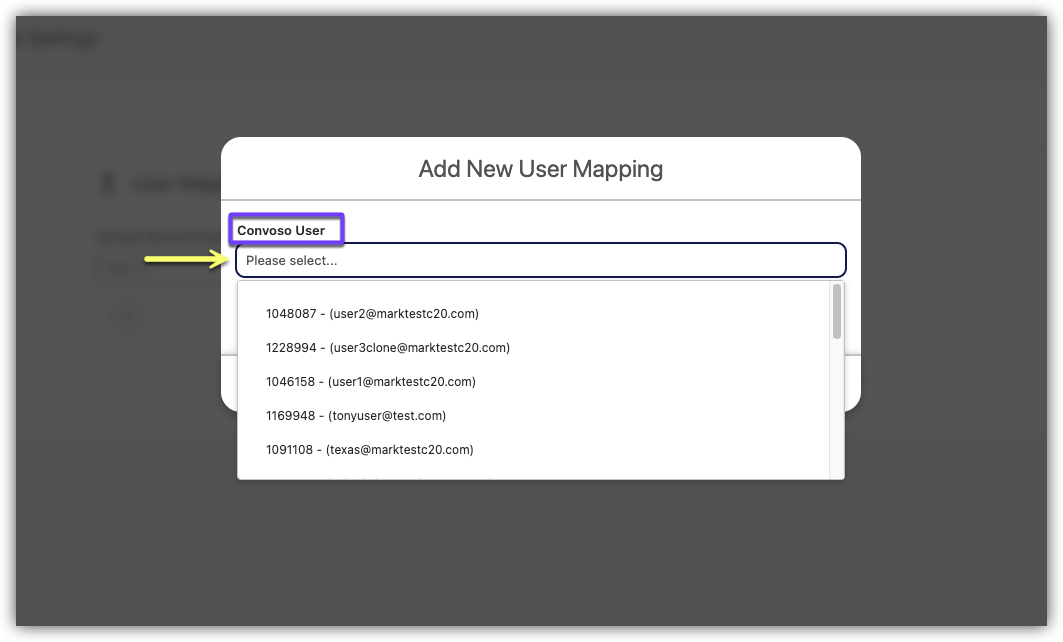The image size is (1063, 642).
Task: Pick user 1046158 (user1@marktestc20.com)
Action: click(370, 382)
